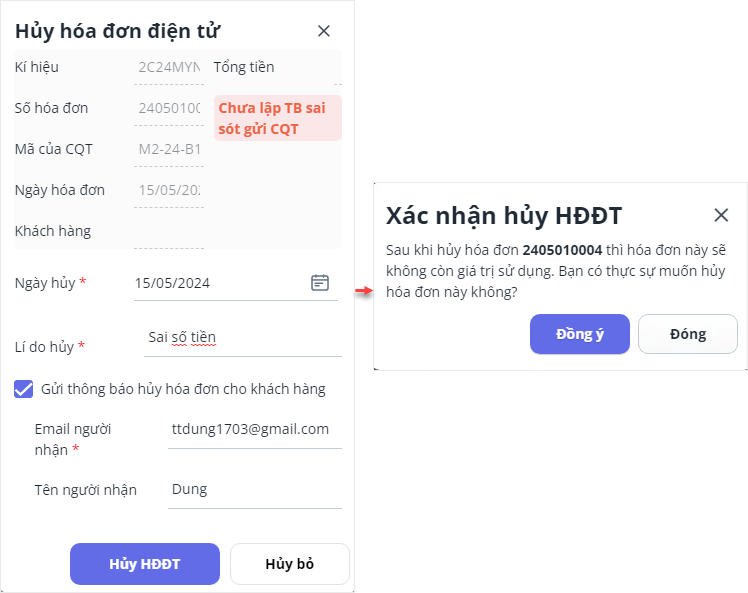The image size is (748, 593).
Task: Click the Kí hiệu read-only field
Action: 169,69
